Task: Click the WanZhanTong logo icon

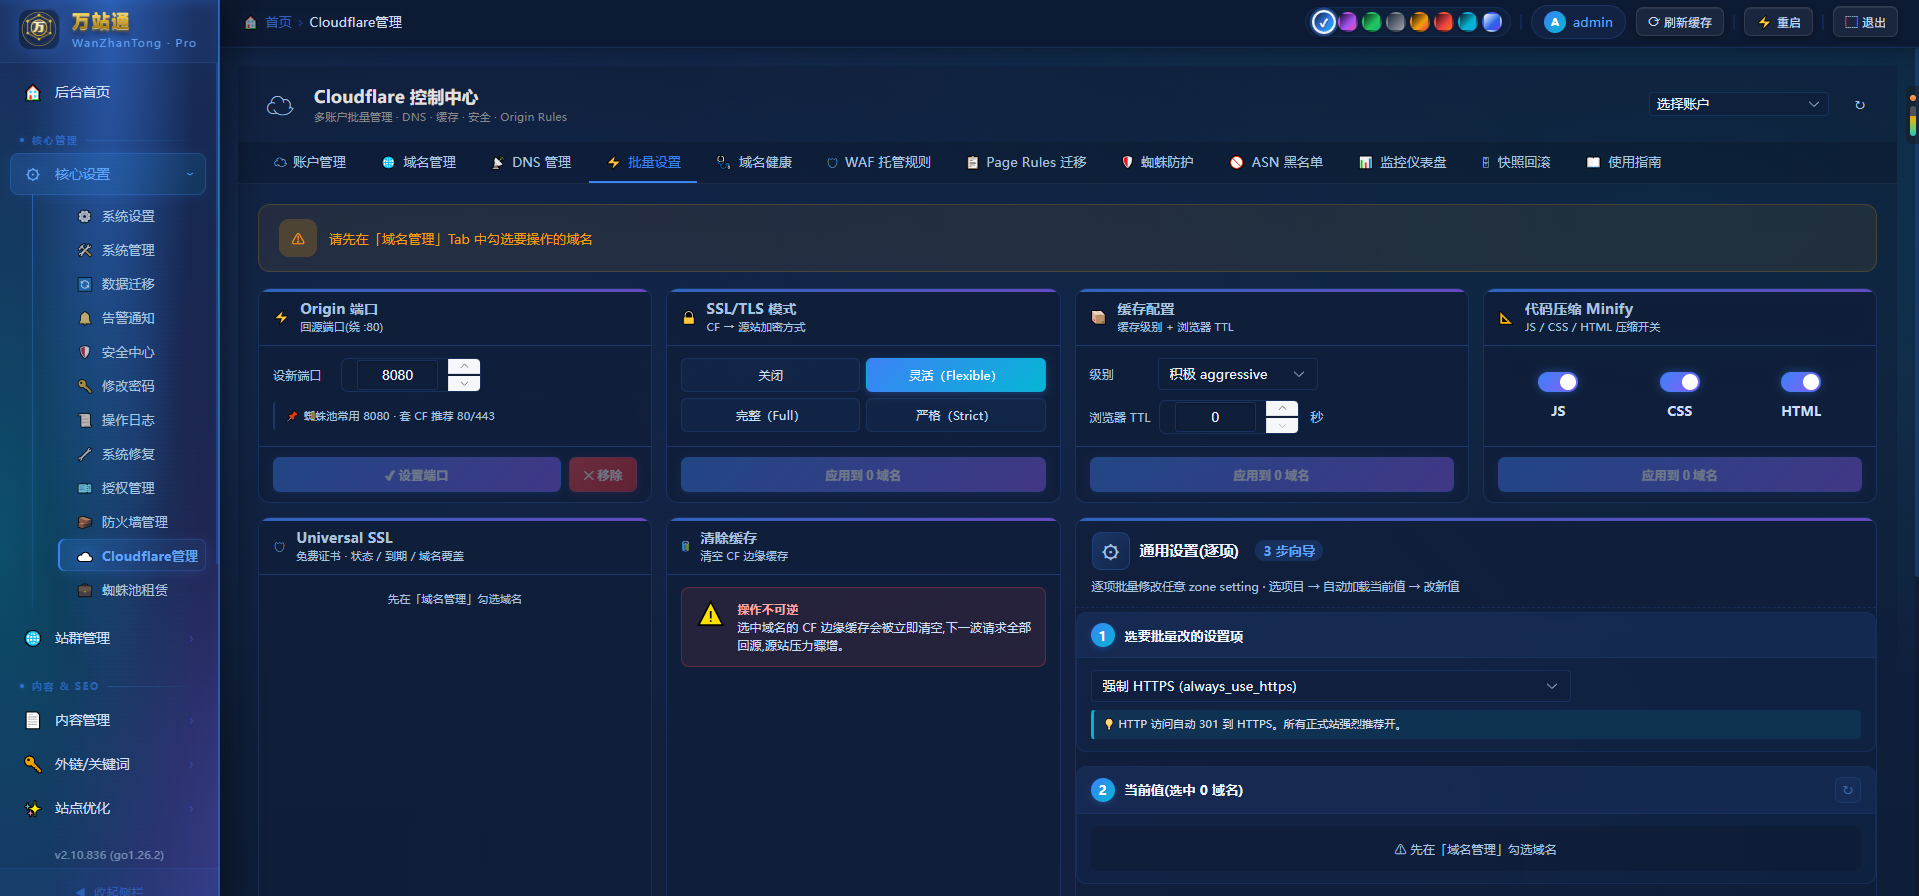Action: [39, 29]
